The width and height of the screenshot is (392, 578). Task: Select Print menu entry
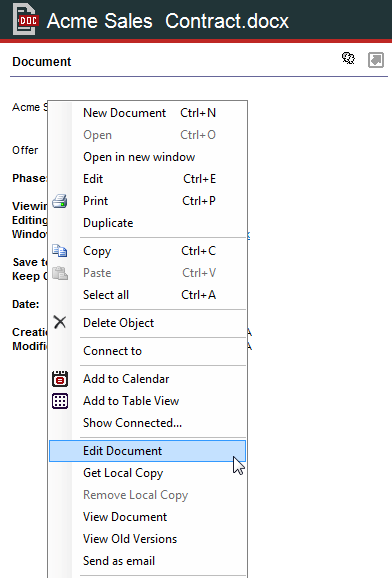148,201
